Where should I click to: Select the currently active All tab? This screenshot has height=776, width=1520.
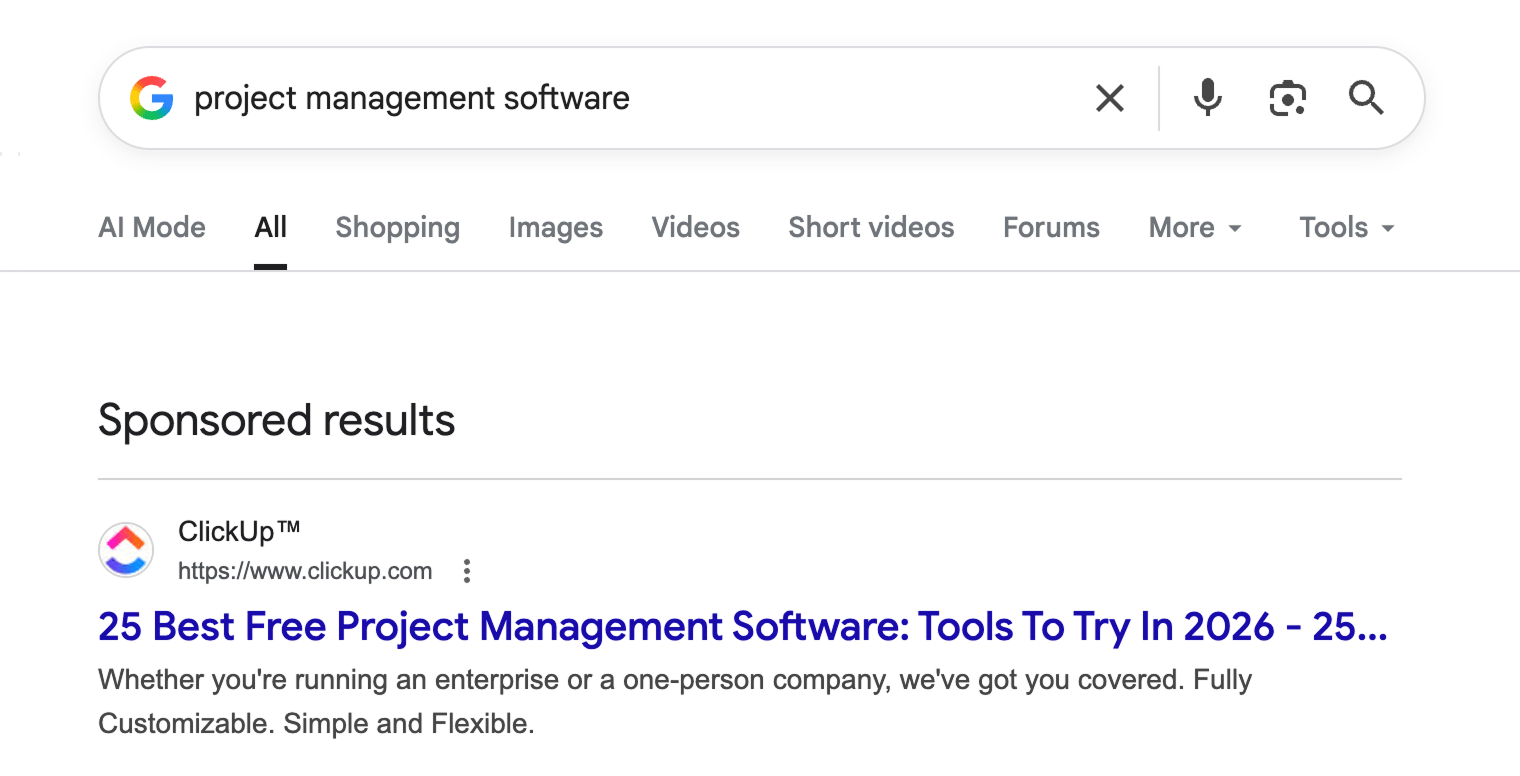pyautogui.click(x=270, y=227)
